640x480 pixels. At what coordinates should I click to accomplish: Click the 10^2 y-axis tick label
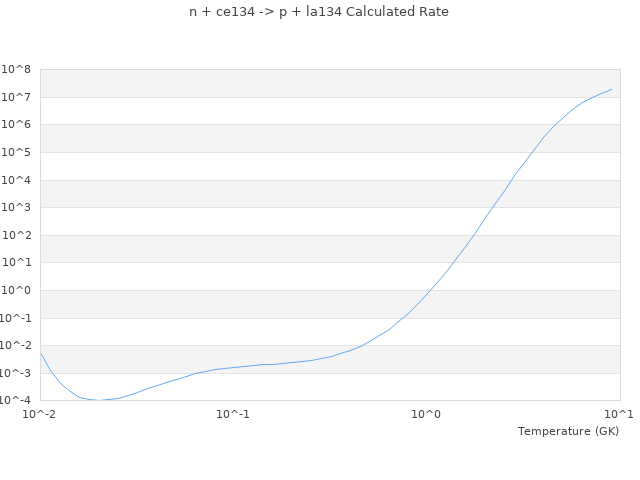(x=16, y=236)
